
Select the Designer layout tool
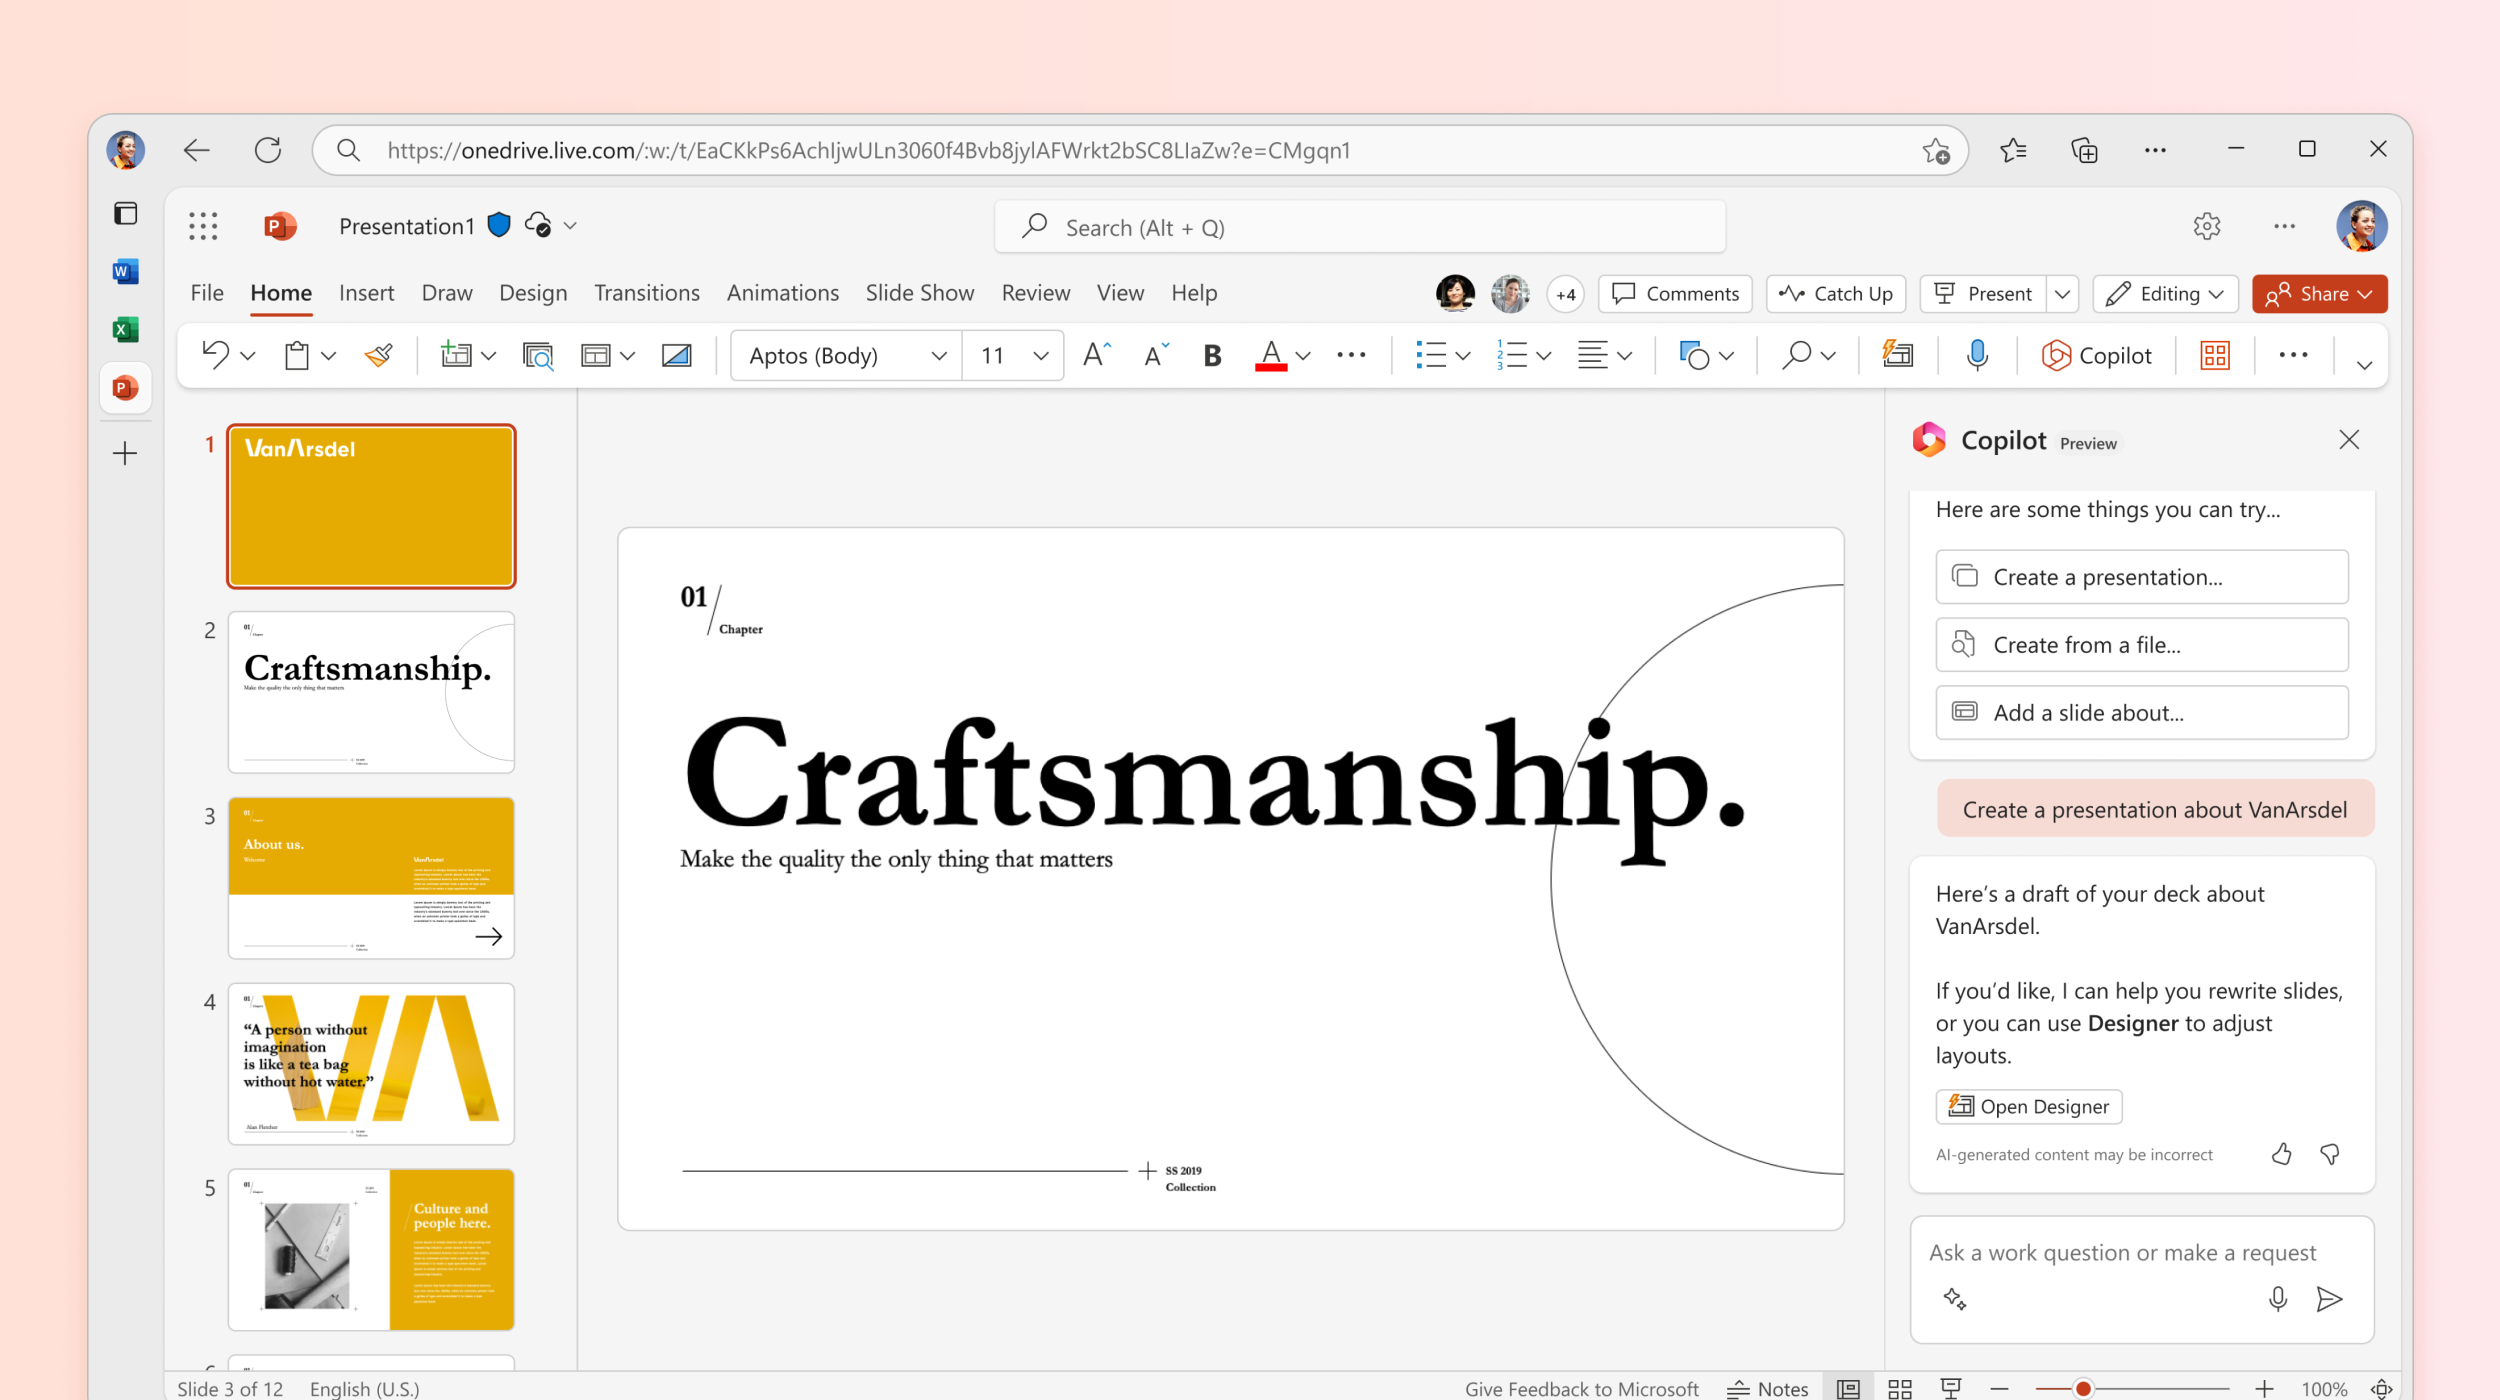coord(2213,356)
